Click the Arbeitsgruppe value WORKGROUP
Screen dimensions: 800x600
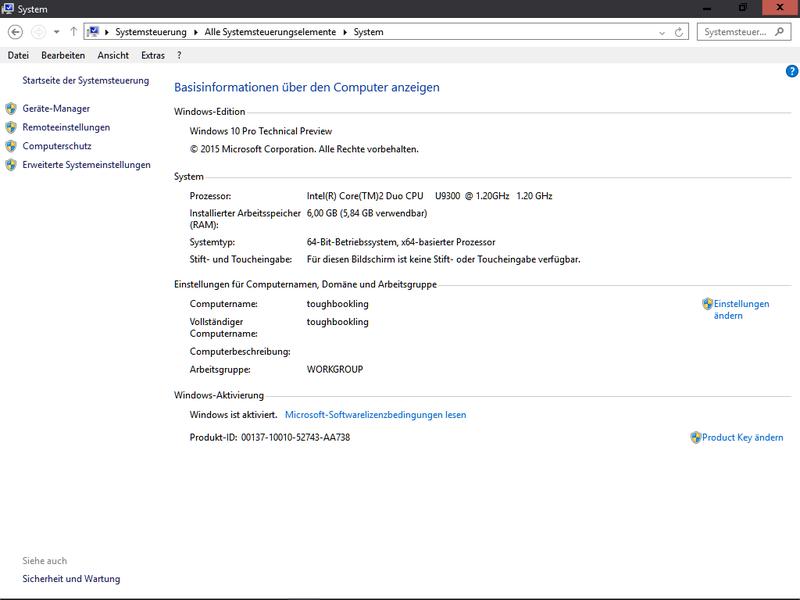coord(335,369)
